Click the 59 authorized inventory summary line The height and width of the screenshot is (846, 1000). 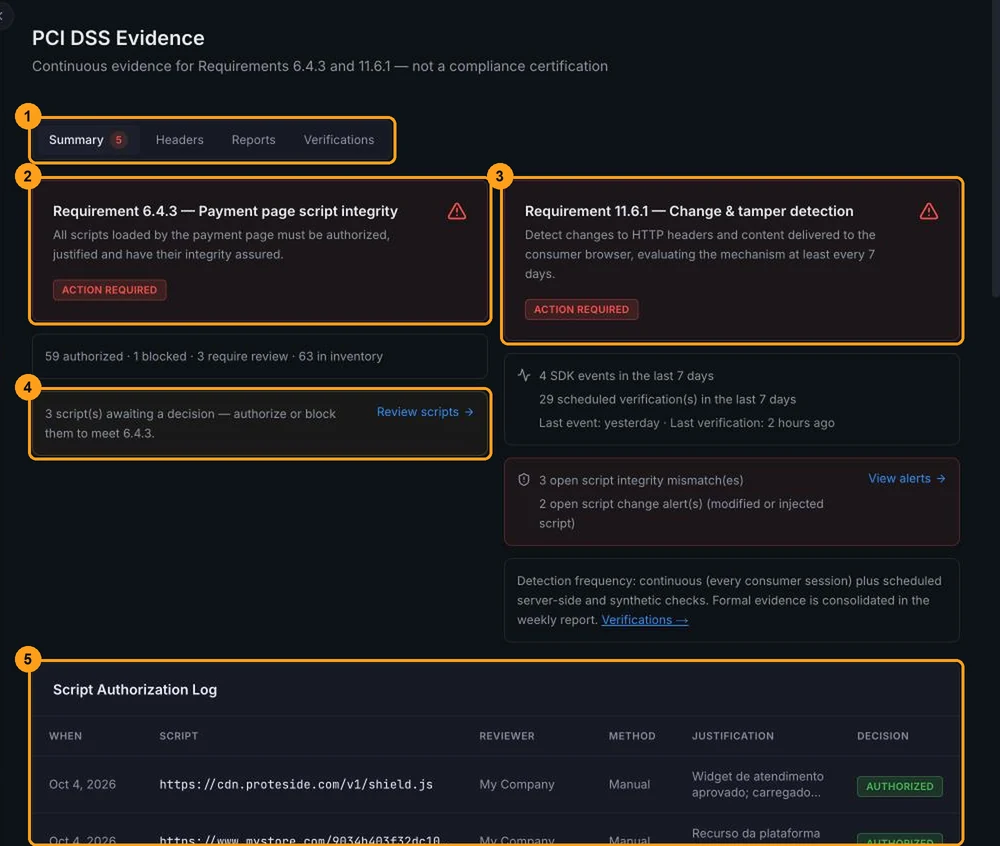214,356
